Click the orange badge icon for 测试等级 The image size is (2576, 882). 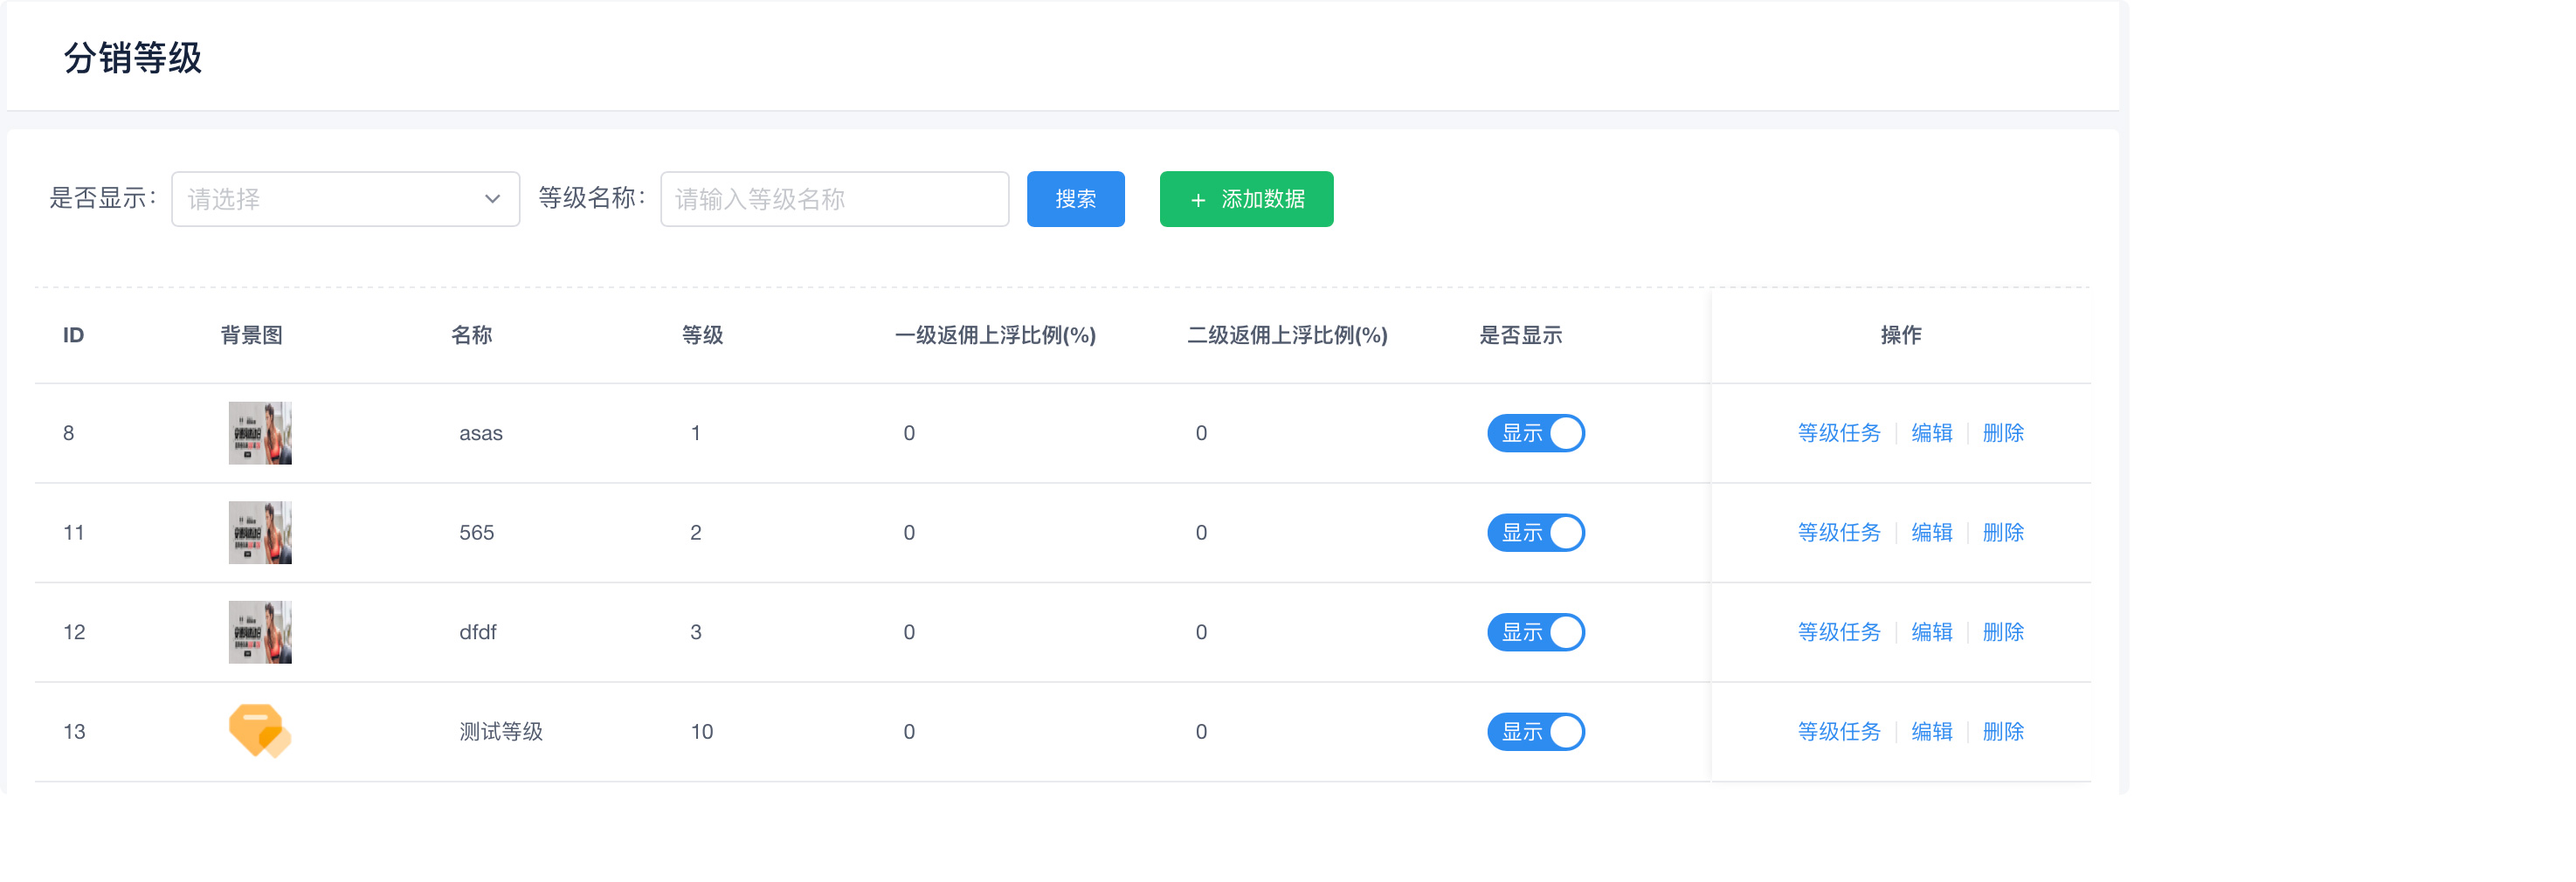coord(260,731)
